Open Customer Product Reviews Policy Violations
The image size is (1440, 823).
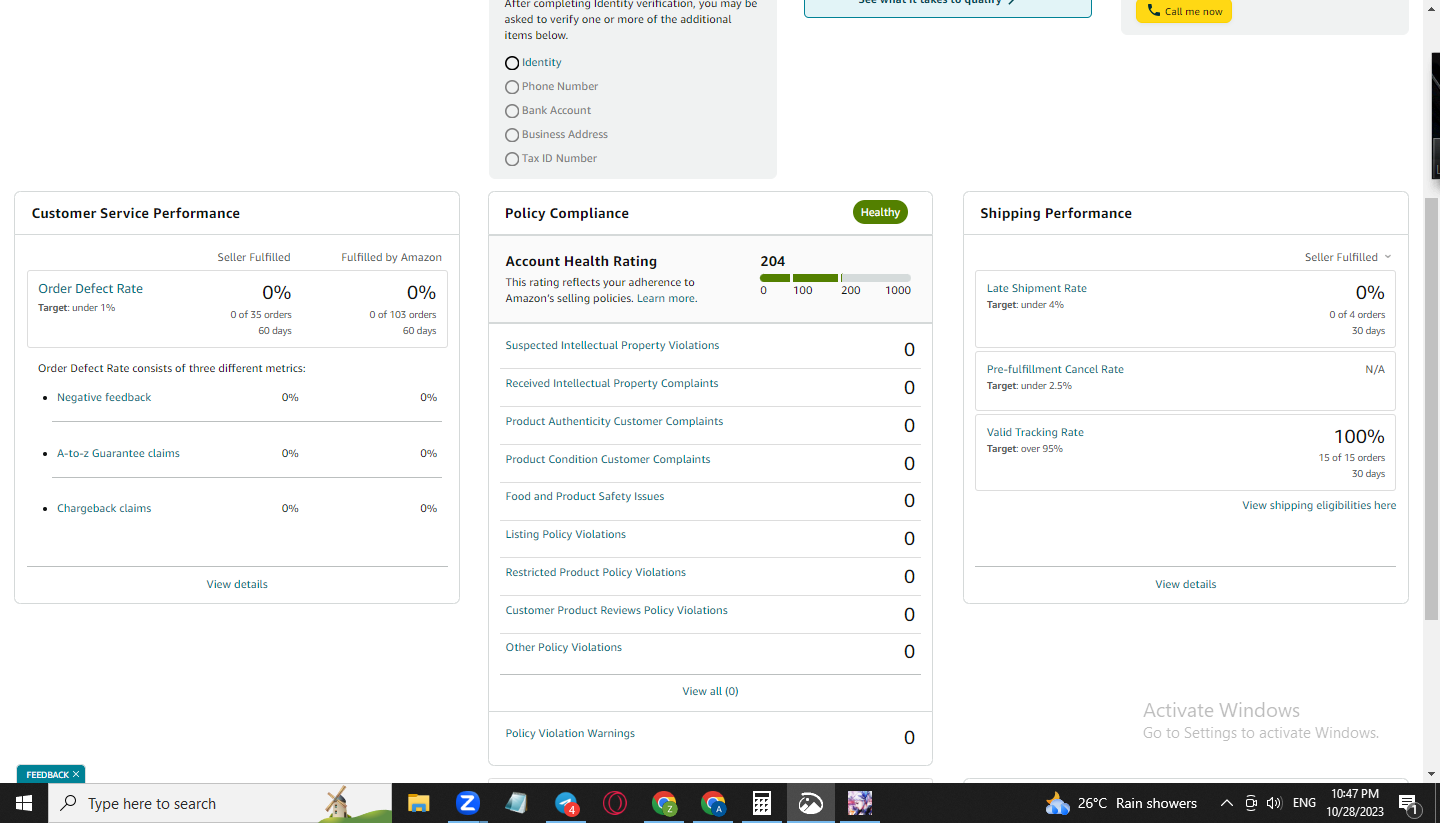tap(617, 610)
